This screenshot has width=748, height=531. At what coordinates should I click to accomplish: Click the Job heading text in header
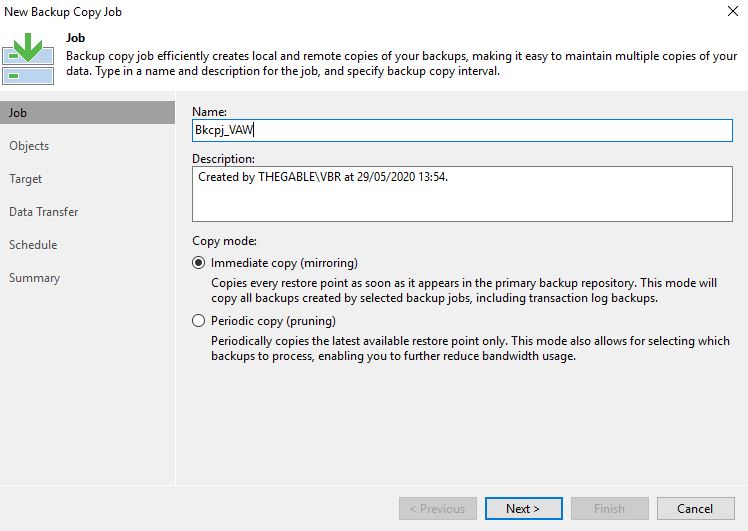pyautogui.click(x=75, y=38)
